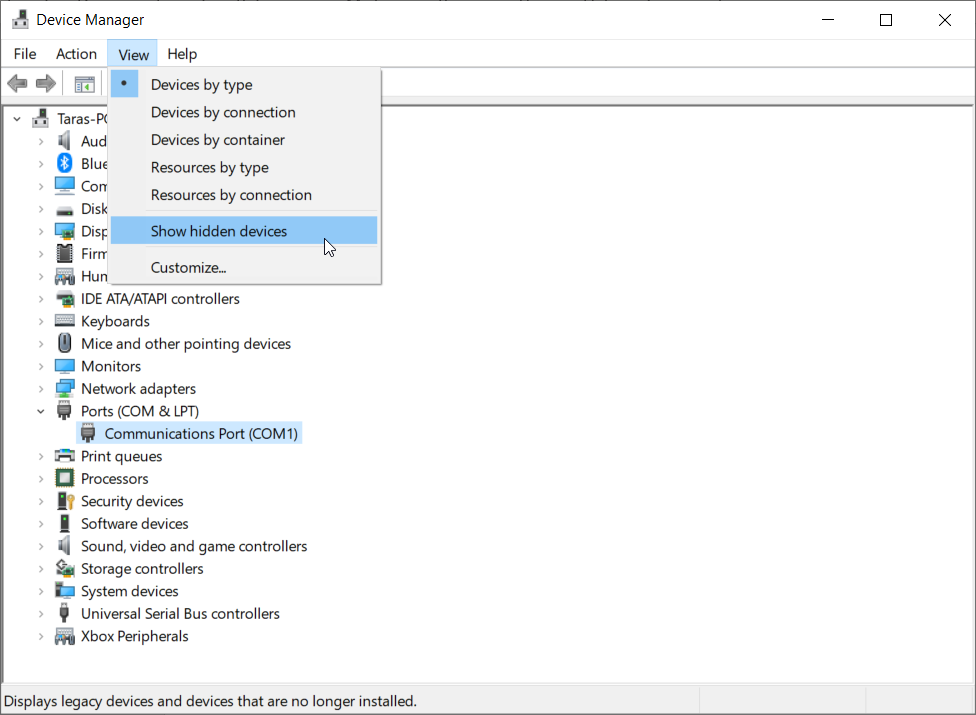Screen dimensions: 976x715
Task: Expand the Monitors node
Action: [x=41, y=366]
